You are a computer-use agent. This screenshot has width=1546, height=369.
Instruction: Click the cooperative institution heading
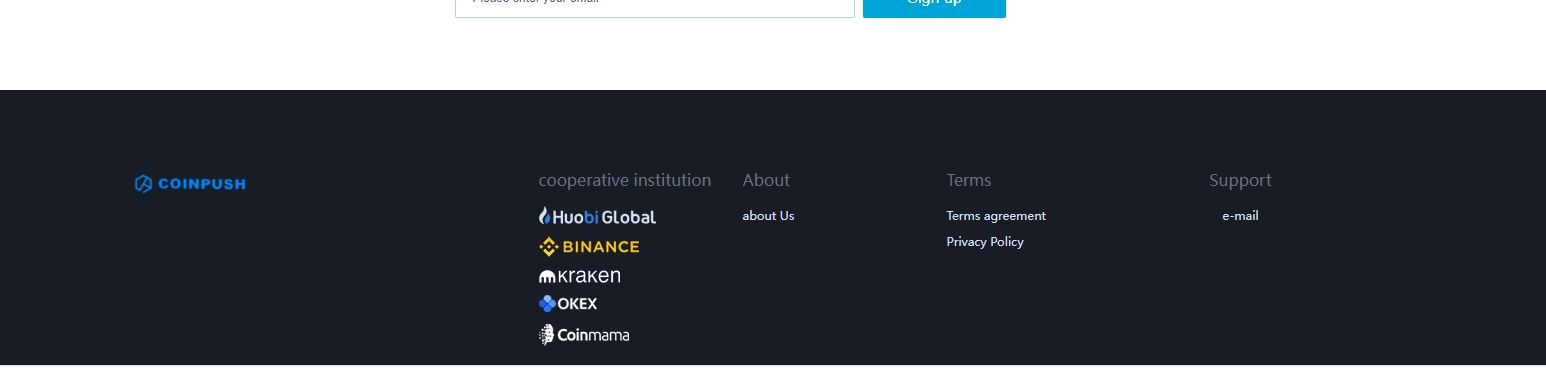(x=625, y=180)
